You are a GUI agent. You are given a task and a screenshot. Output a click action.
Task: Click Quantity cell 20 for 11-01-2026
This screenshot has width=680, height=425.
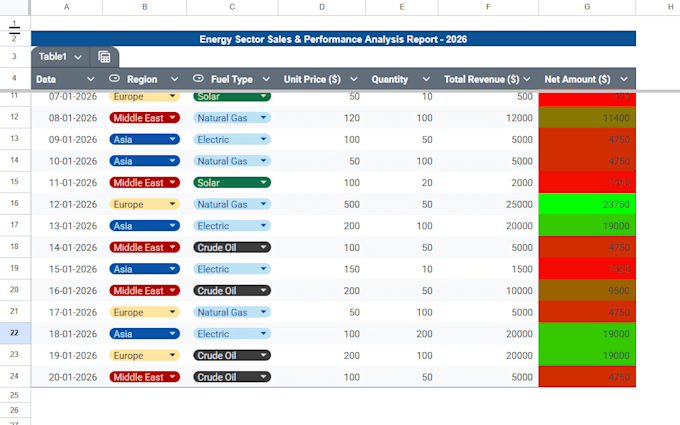(402, 183)
